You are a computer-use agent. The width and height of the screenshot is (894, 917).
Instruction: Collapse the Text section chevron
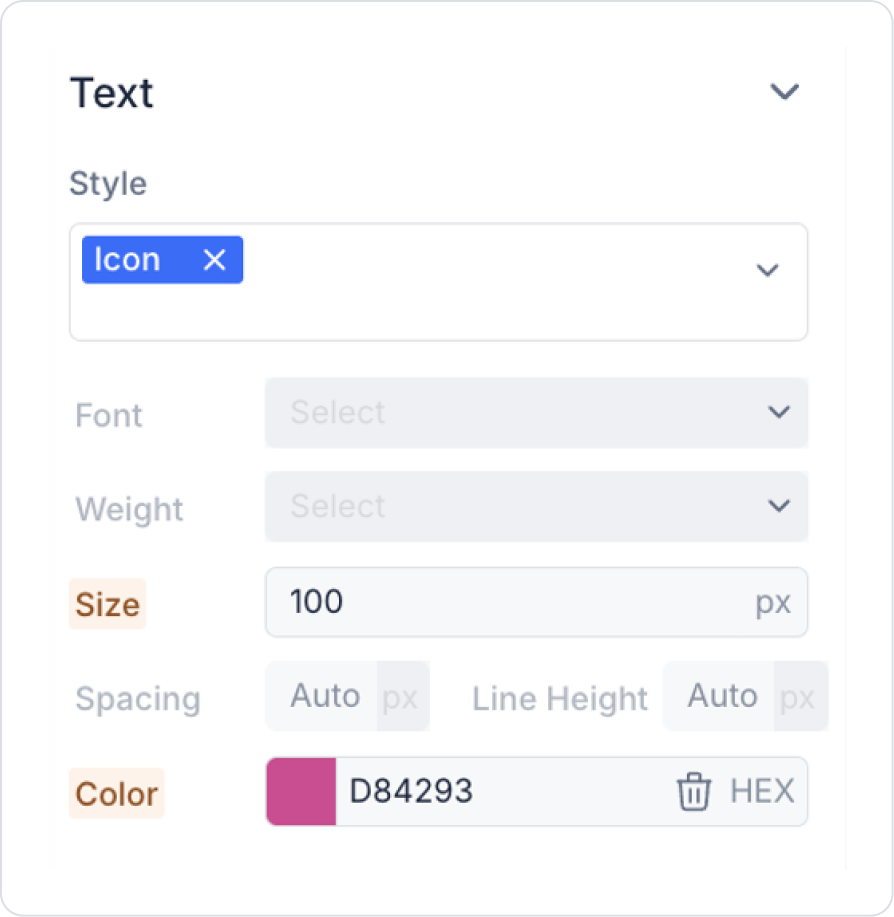[x=784, y=92]
